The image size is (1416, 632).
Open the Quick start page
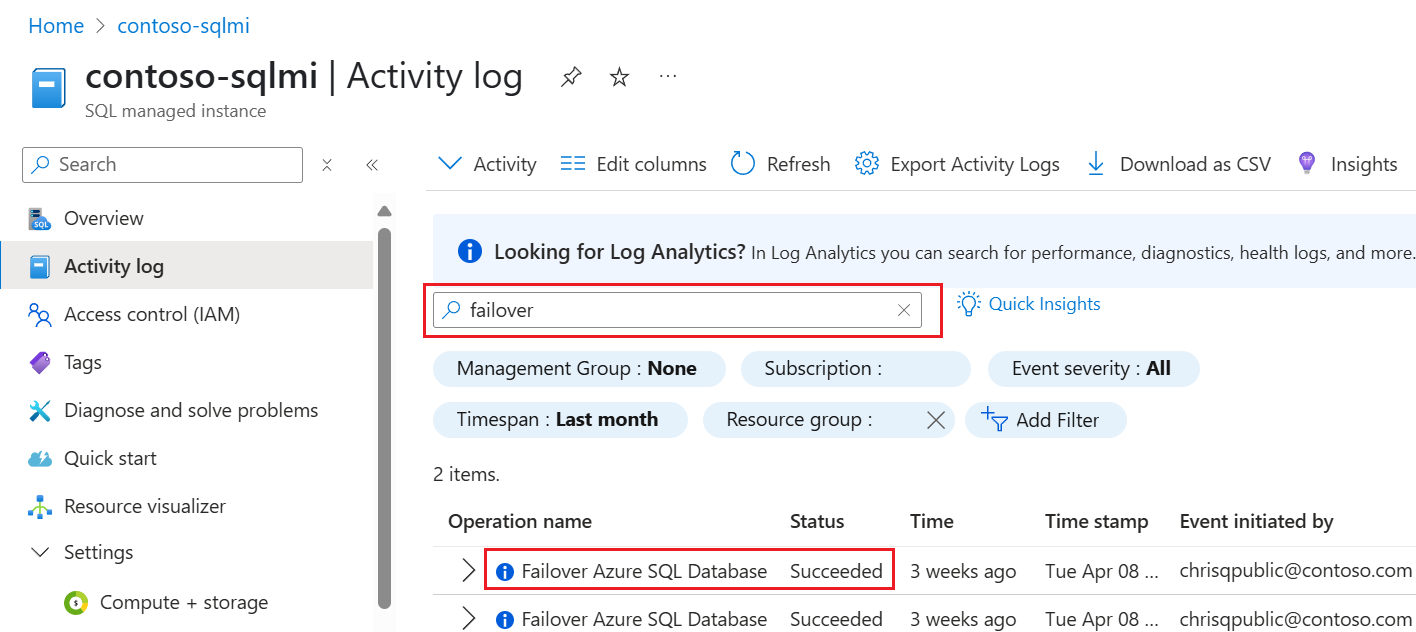click(x=110, y=458)
